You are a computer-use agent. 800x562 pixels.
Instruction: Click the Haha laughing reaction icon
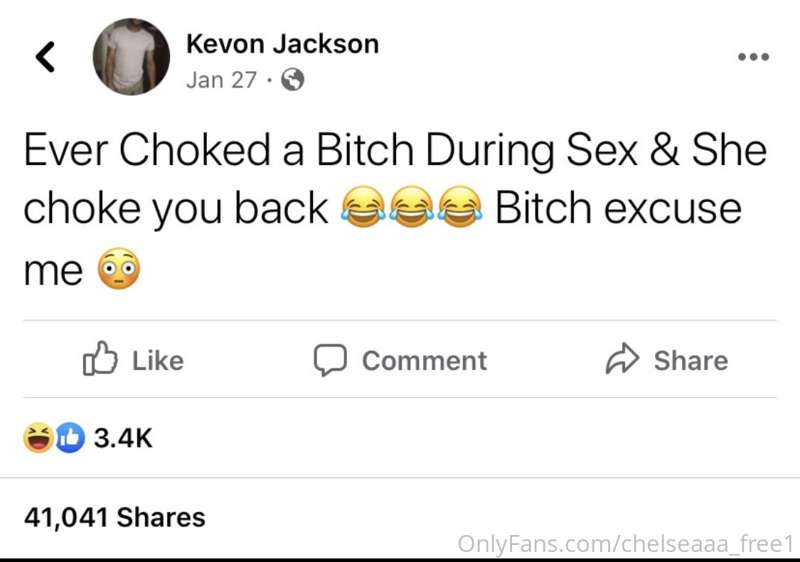pyautogui.click(x=38, y=438)
